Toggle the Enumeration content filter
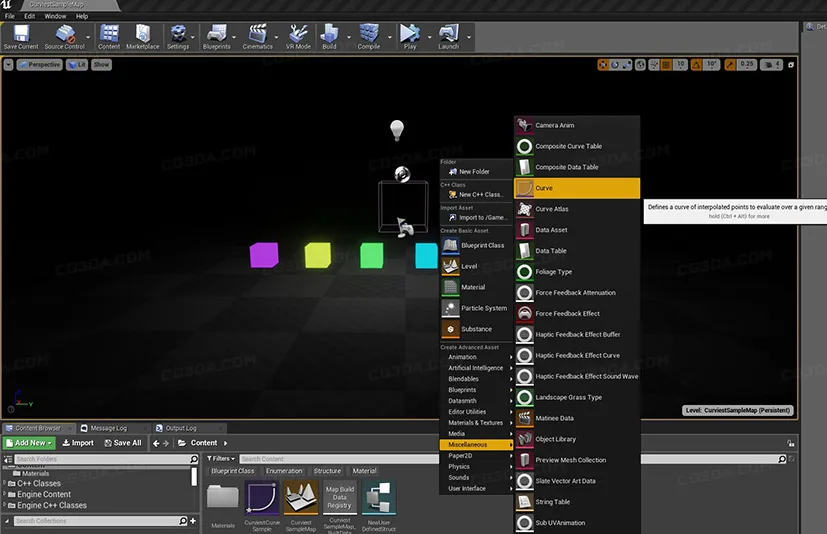The image size is (827, 534). [x=284, y=471]
